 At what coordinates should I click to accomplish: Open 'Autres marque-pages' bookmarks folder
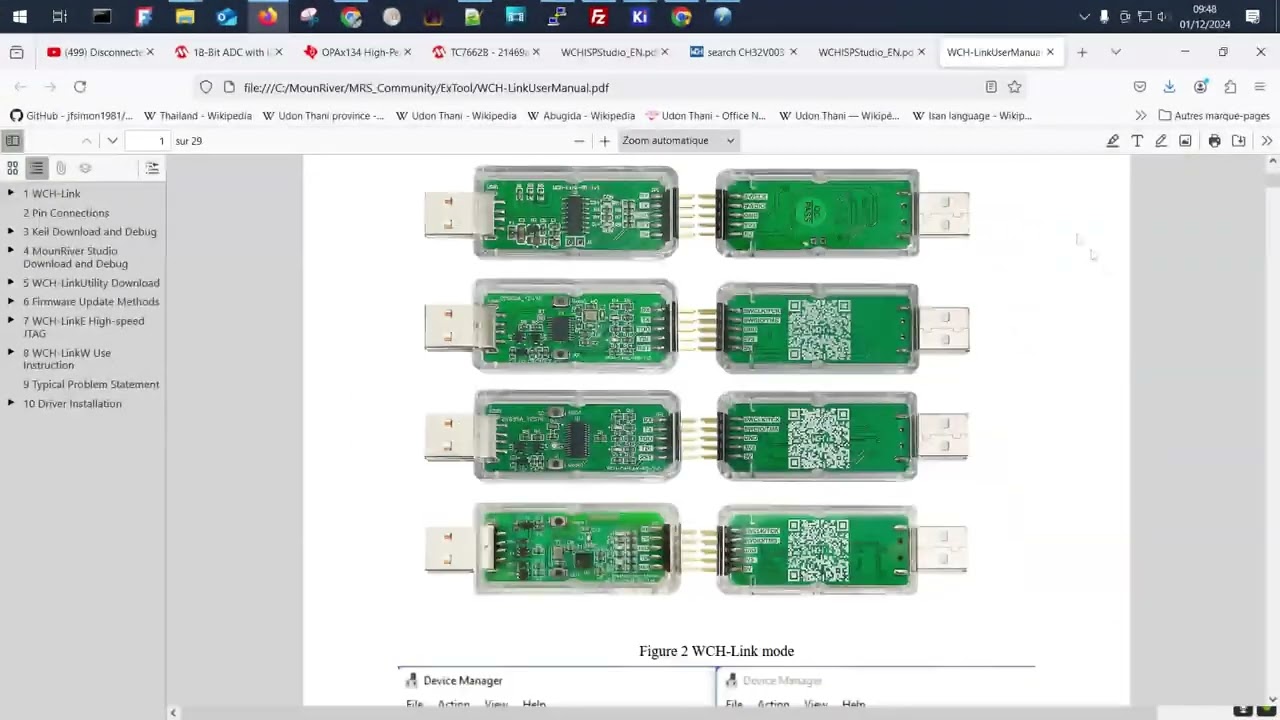pos(1214,116)
